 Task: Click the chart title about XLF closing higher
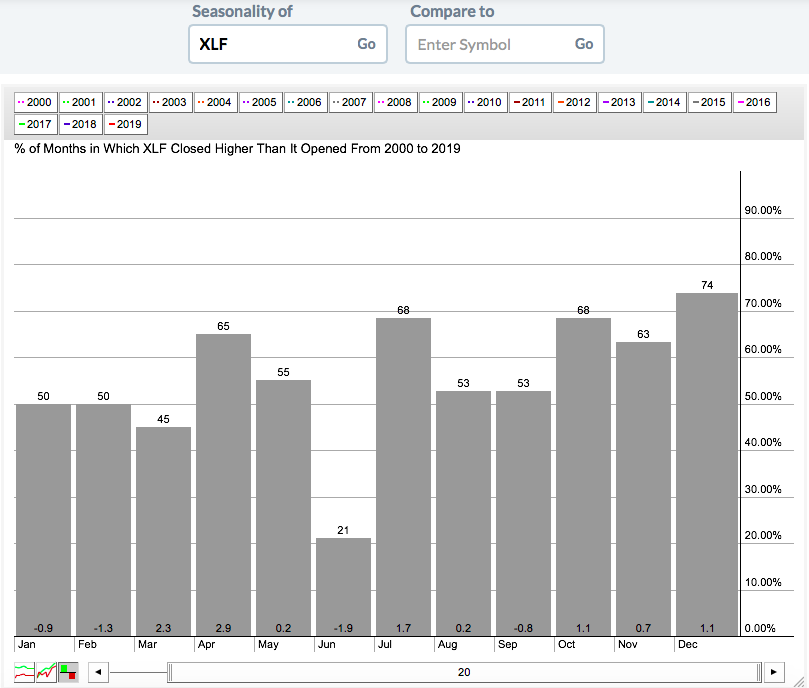237,149
